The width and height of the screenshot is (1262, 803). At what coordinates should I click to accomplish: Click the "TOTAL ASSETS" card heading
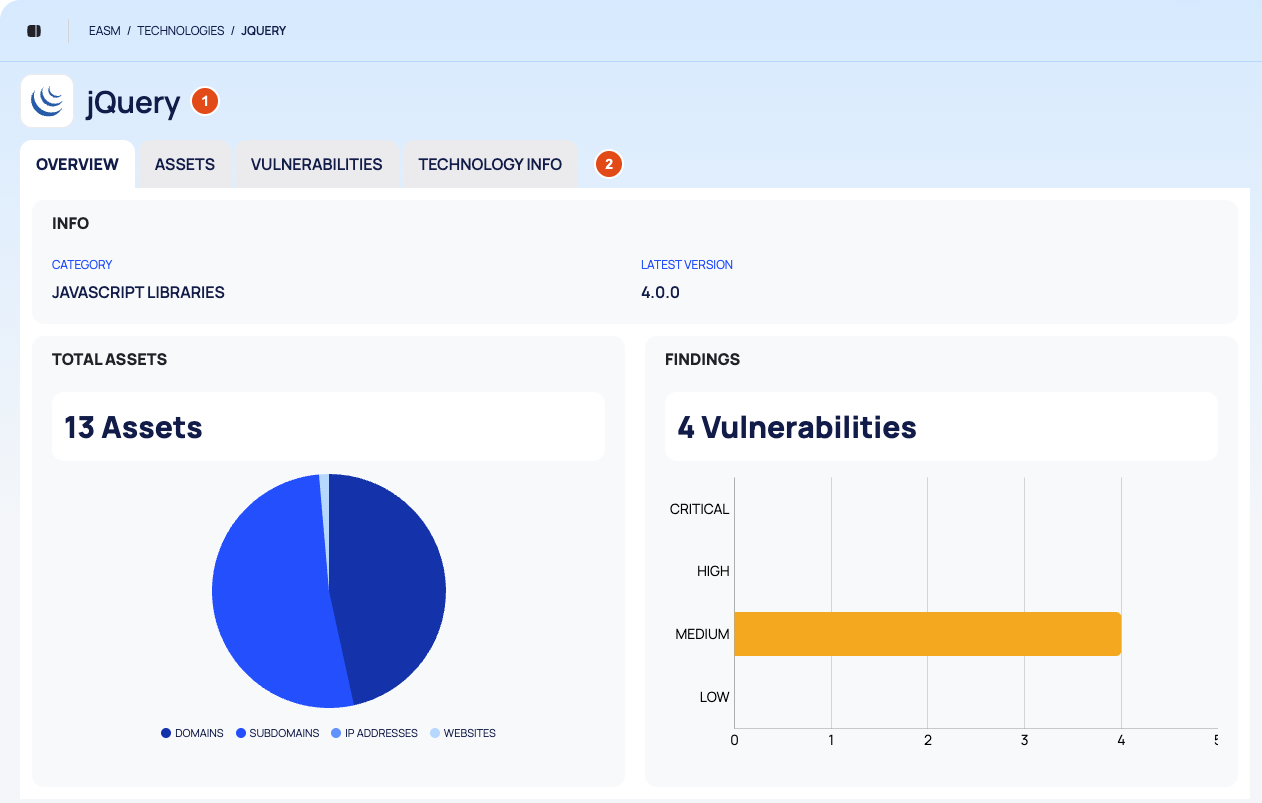(x=109, y=359)
